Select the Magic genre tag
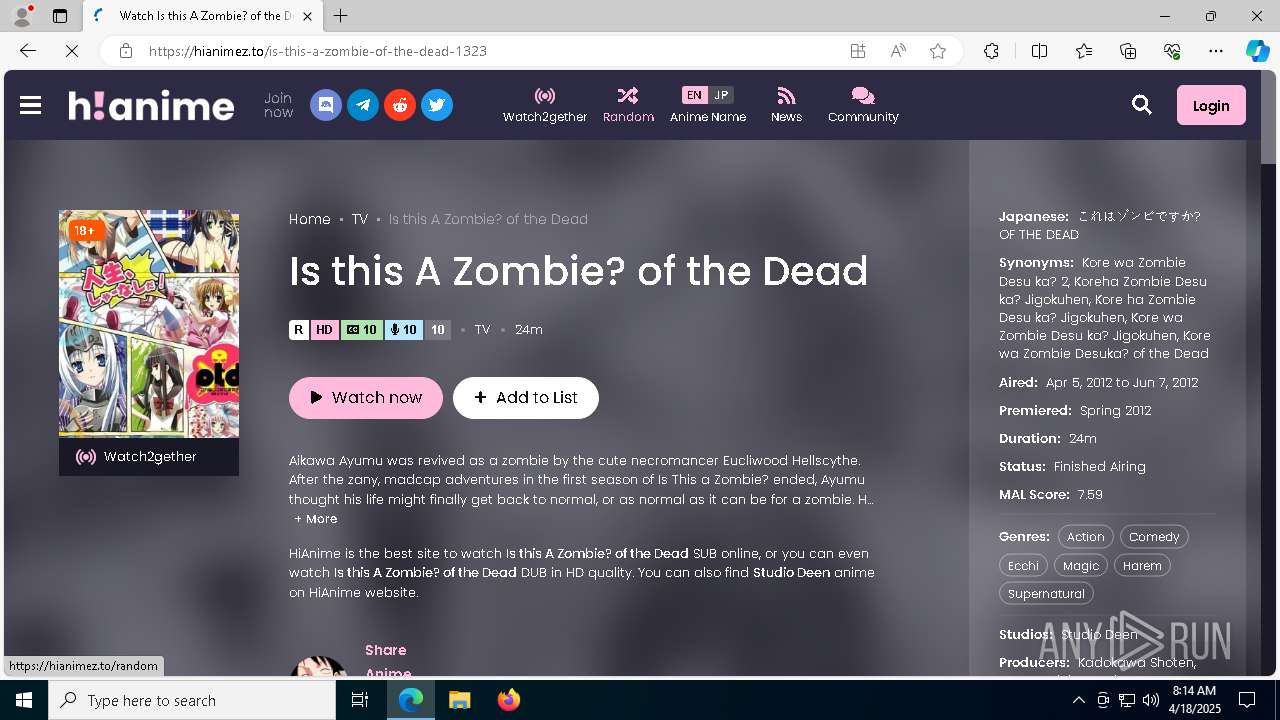The image size is (1280, 720). coord(1081,565)
